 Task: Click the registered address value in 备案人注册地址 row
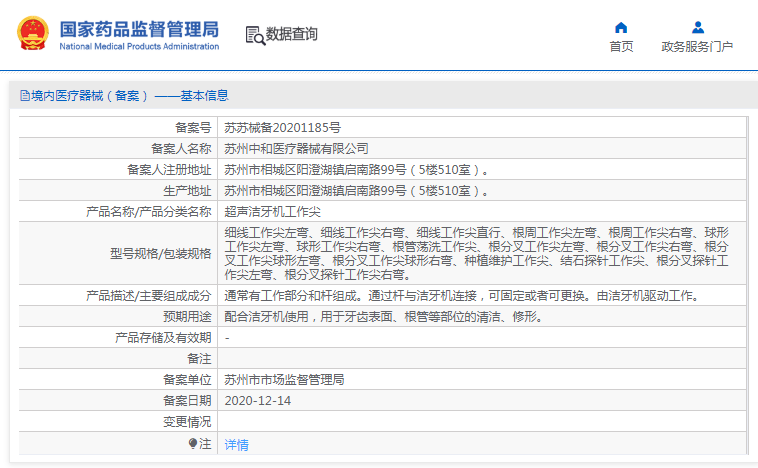(x=357, y=170)
